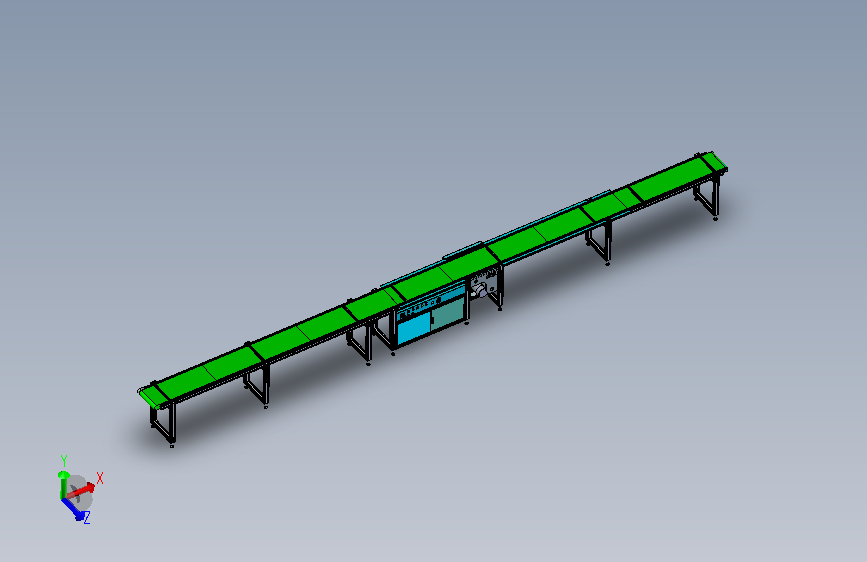Screen dimensions: 867x562
Task: Click the red X axis arrow of the triad
Action: 82,490
